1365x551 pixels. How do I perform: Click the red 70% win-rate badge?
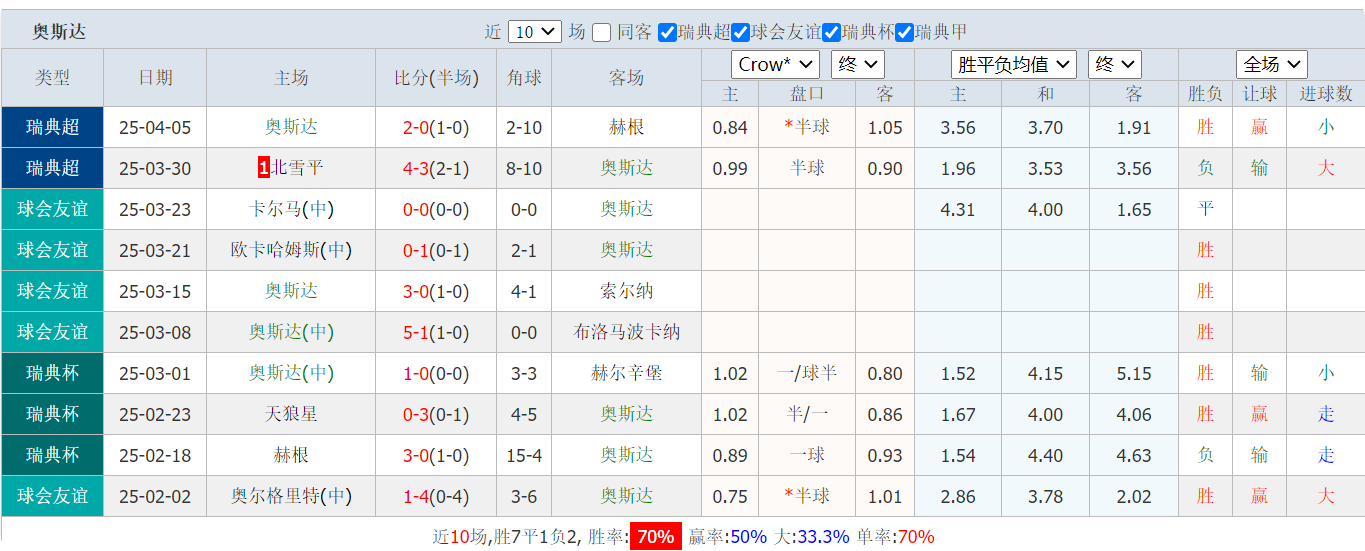(x=655, y=536)
